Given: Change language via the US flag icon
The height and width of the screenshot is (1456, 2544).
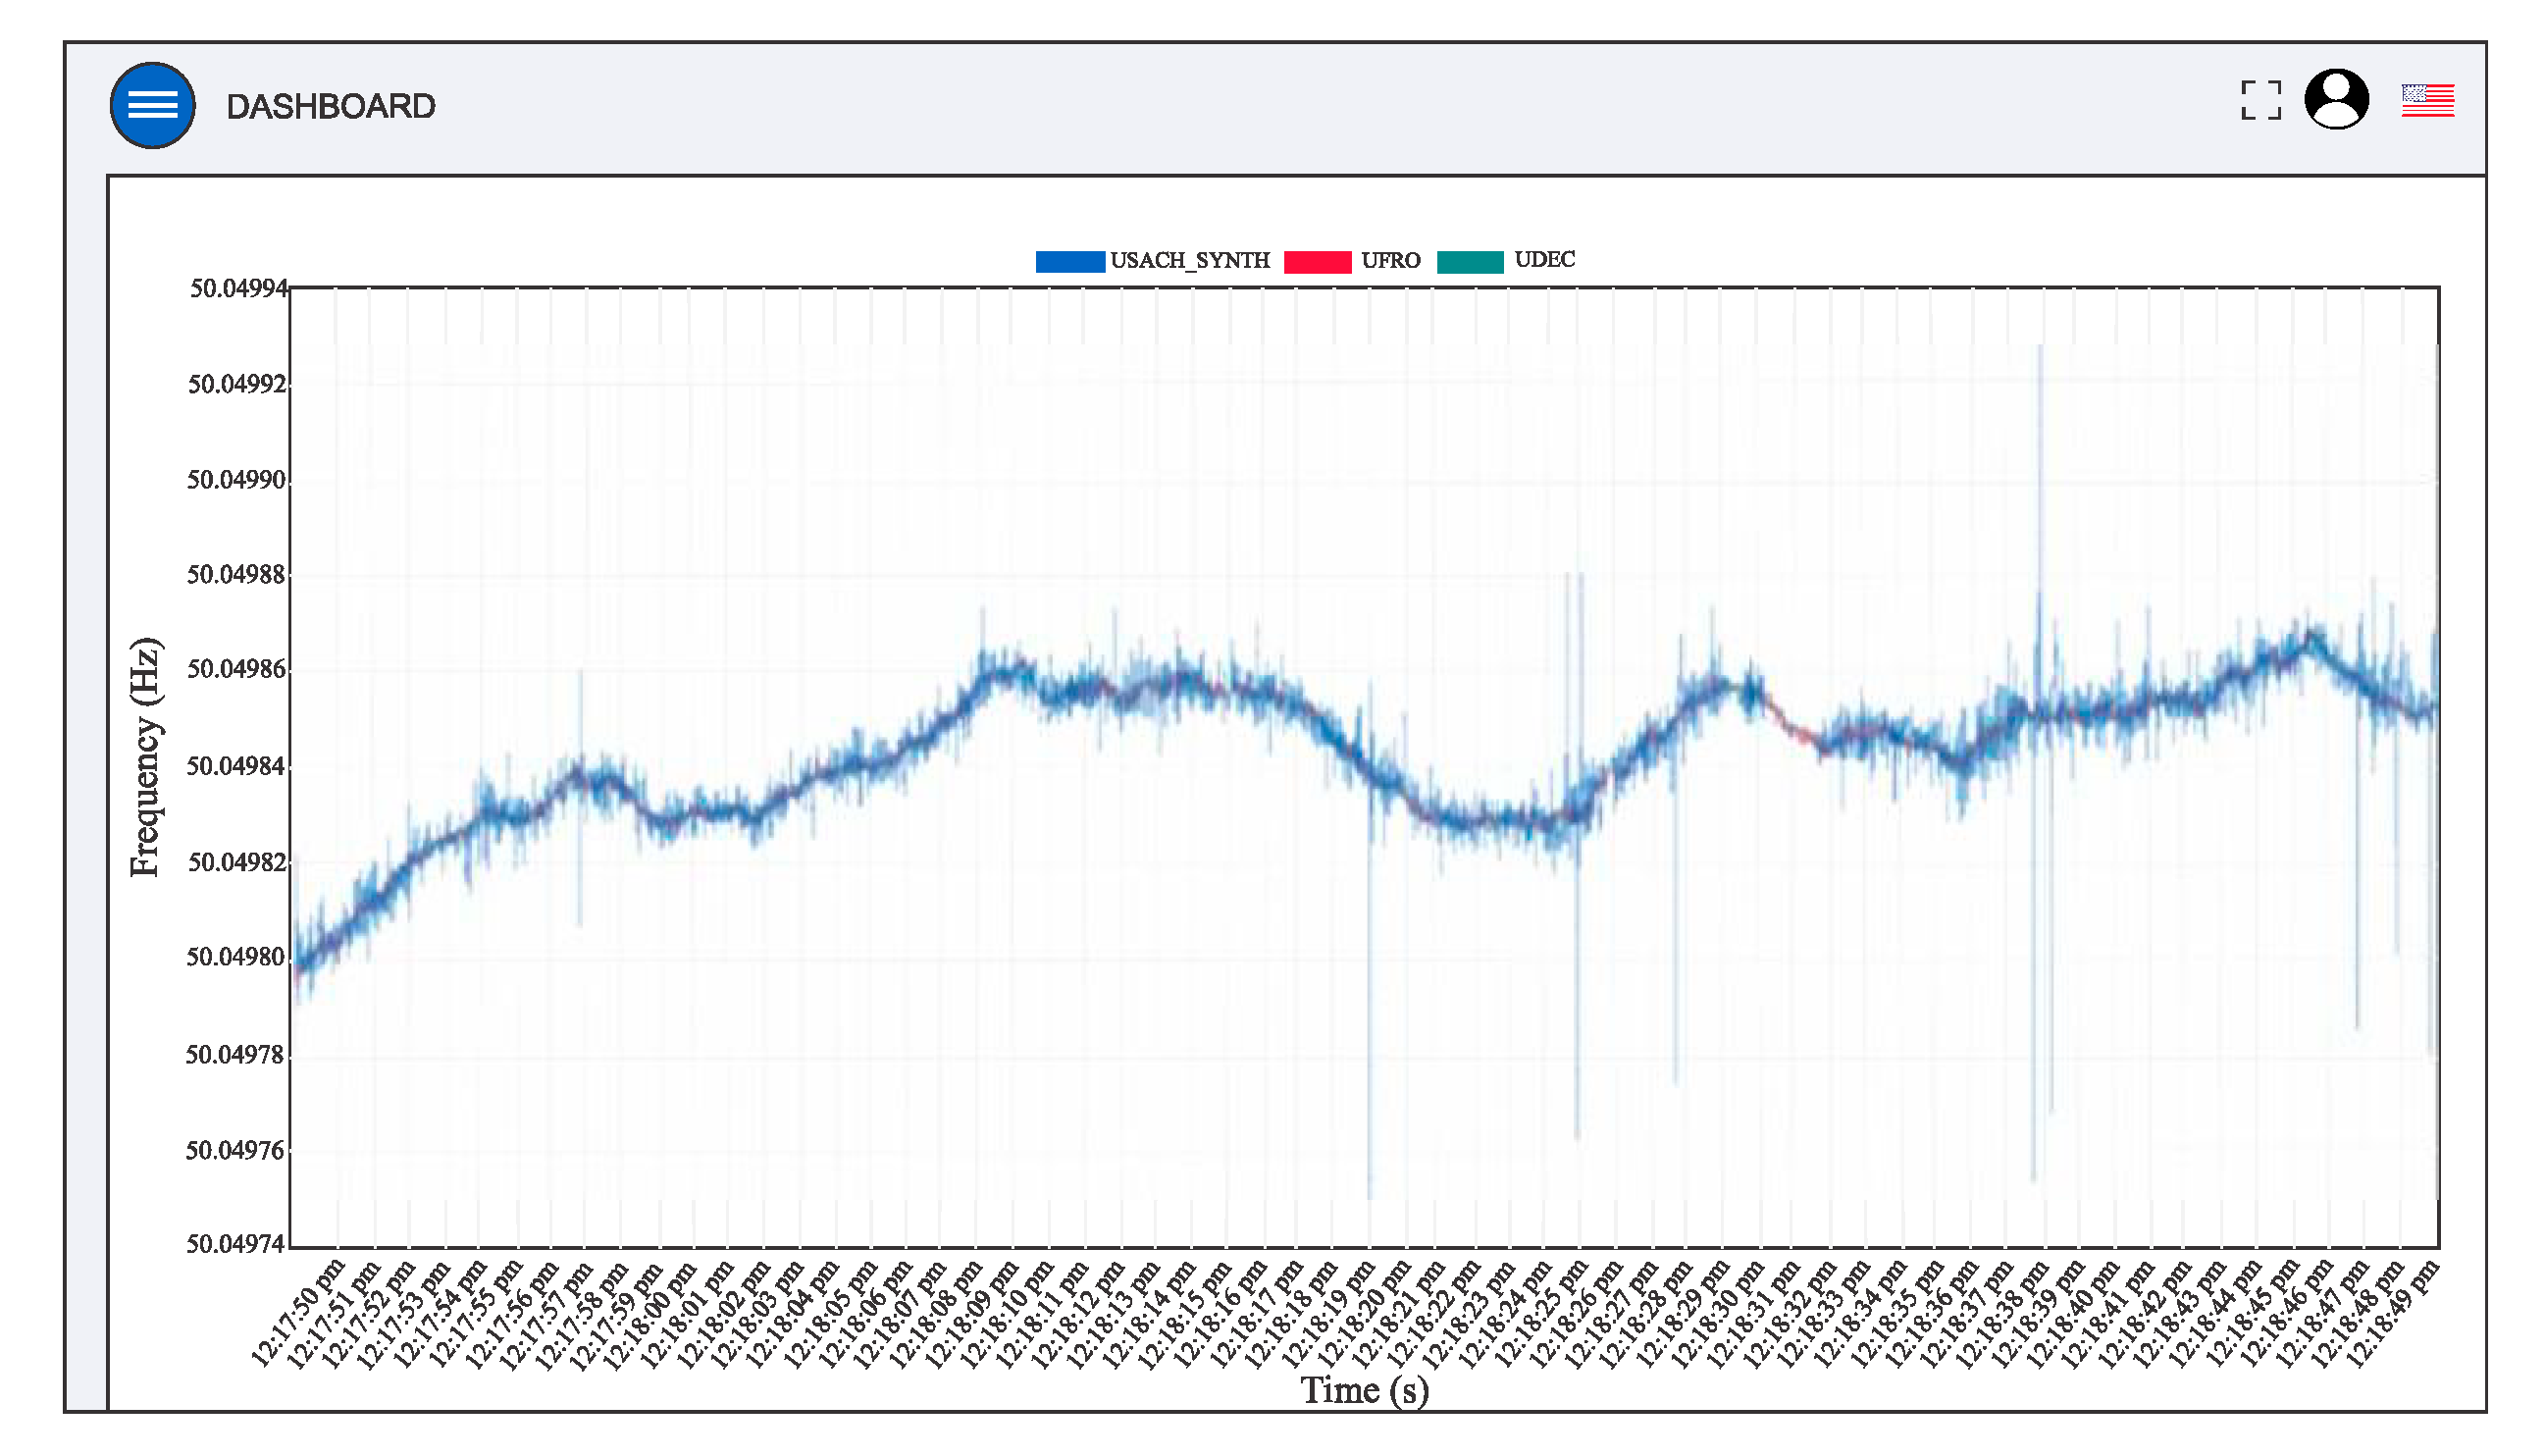Looking at the screenshot, I should click(2427, 100).
